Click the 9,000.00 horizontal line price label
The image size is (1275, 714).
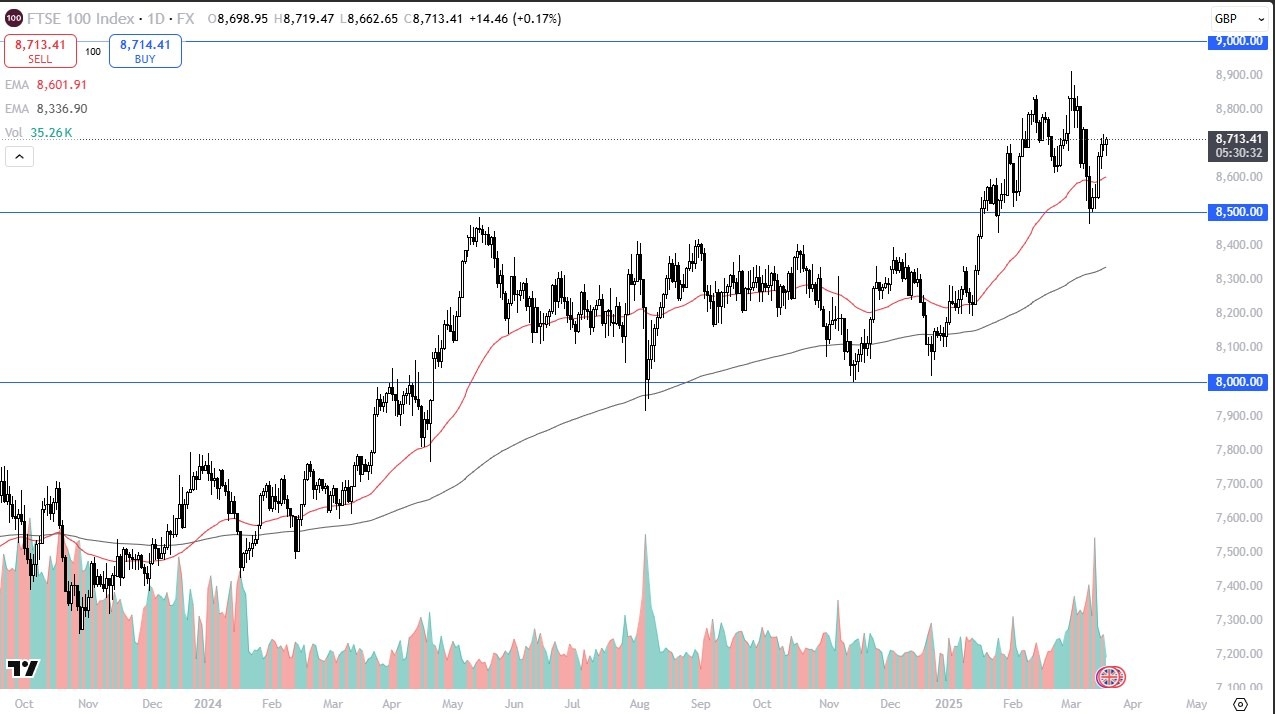coord(1238,41)
